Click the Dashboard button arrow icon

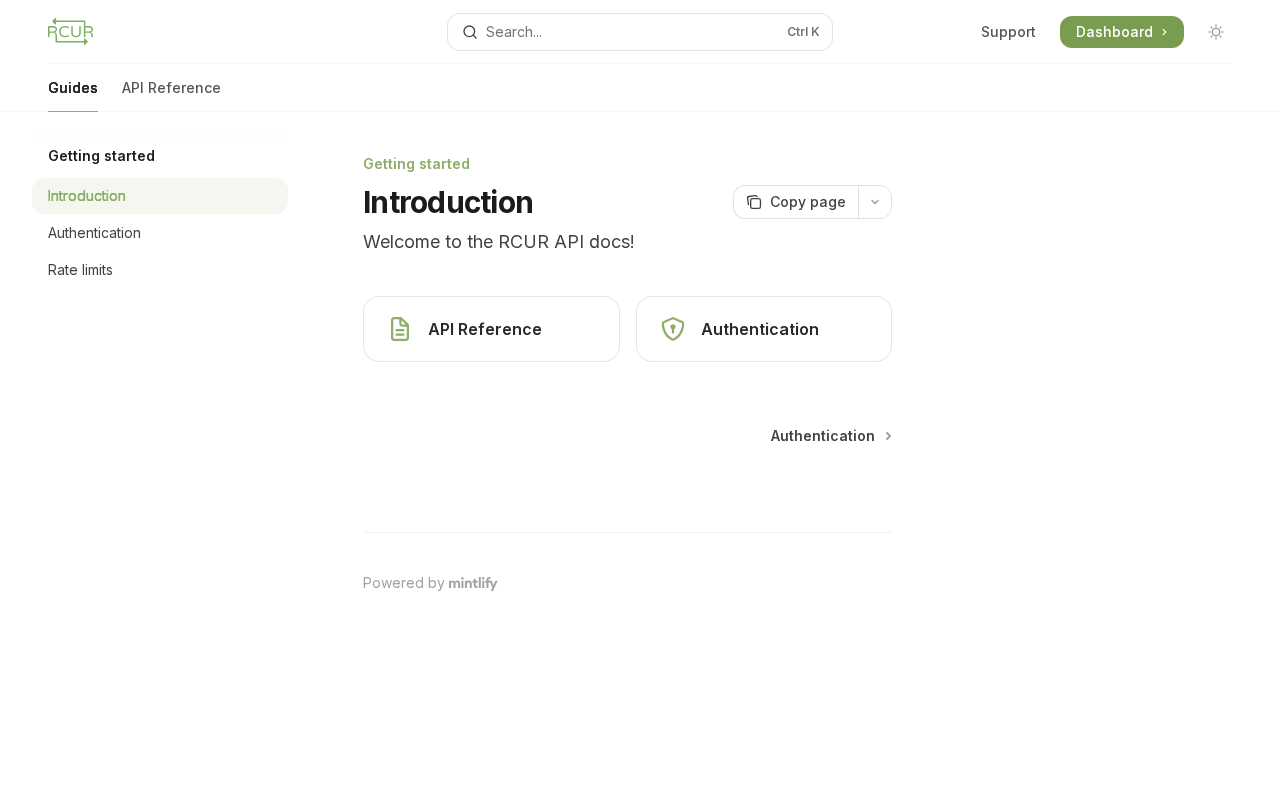click(1164, 32)
